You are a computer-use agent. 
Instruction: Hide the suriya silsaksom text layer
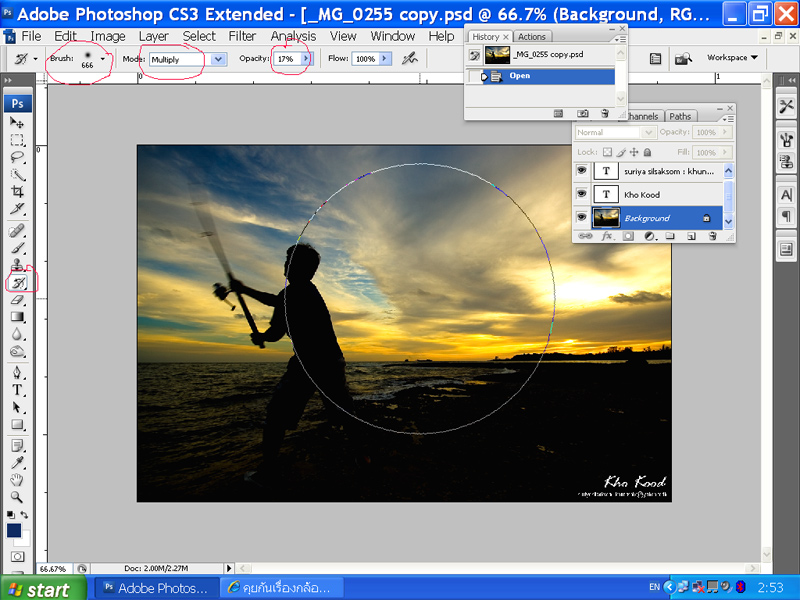point(582,171)
